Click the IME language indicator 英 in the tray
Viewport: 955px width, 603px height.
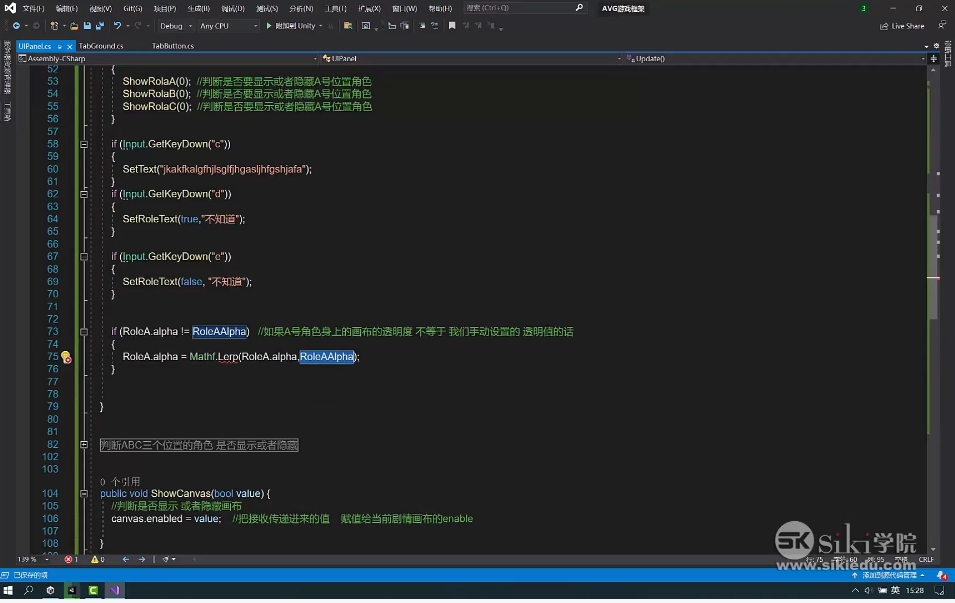895,590
